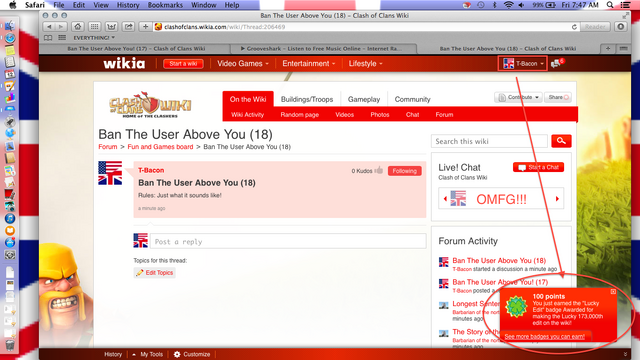Click T-Bacon's flag avatar on the post

[x=110, y=173]
